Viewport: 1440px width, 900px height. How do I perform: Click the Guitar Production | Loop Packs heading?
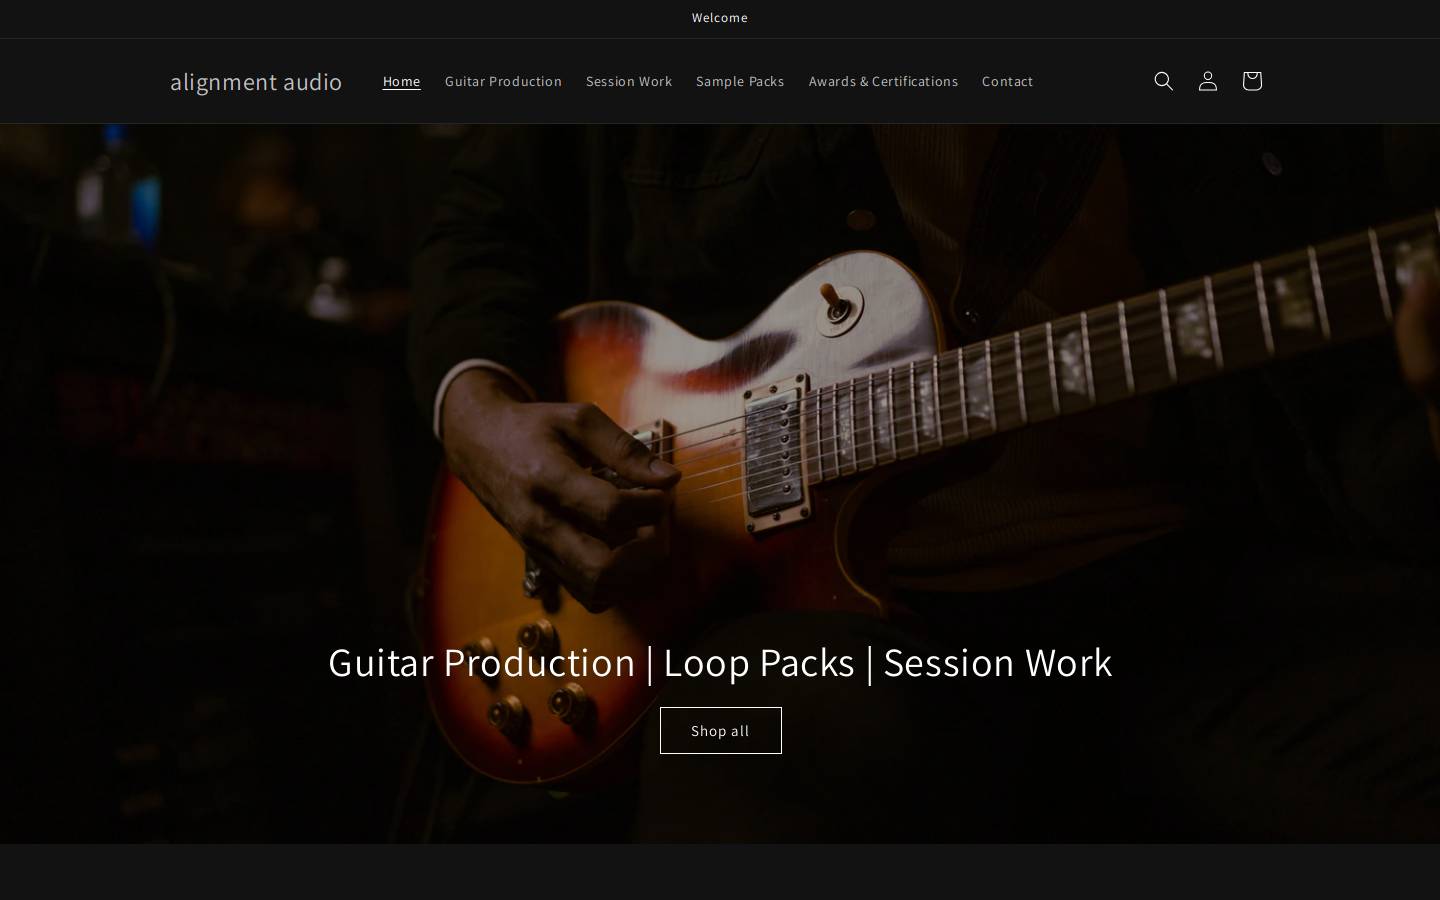(x=720, y=662)
